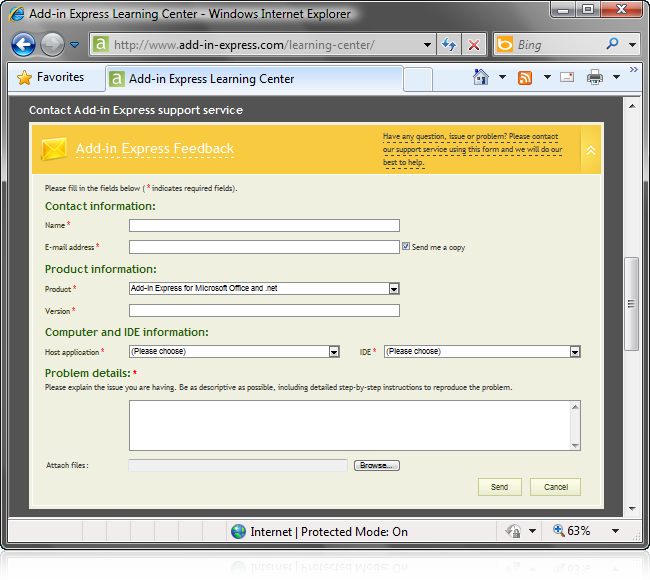Viewport: 650px width, 580px height.
Task: Click the E-mail address input field
Action: pos(264,247)
